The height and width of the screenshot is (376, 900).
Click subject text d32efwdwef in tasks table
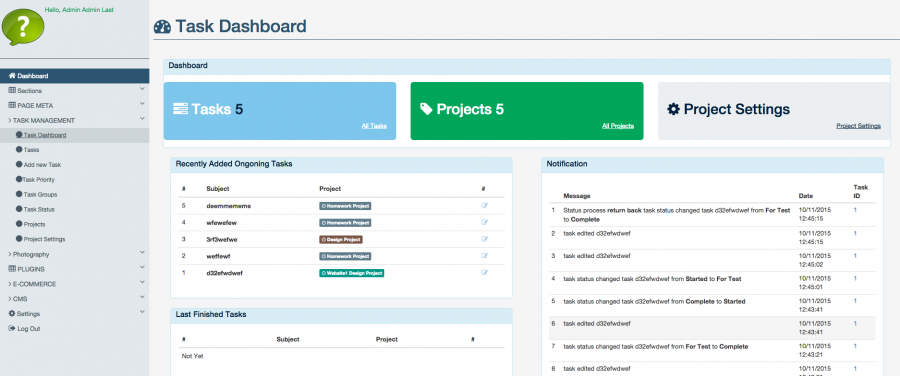(224, 273)
